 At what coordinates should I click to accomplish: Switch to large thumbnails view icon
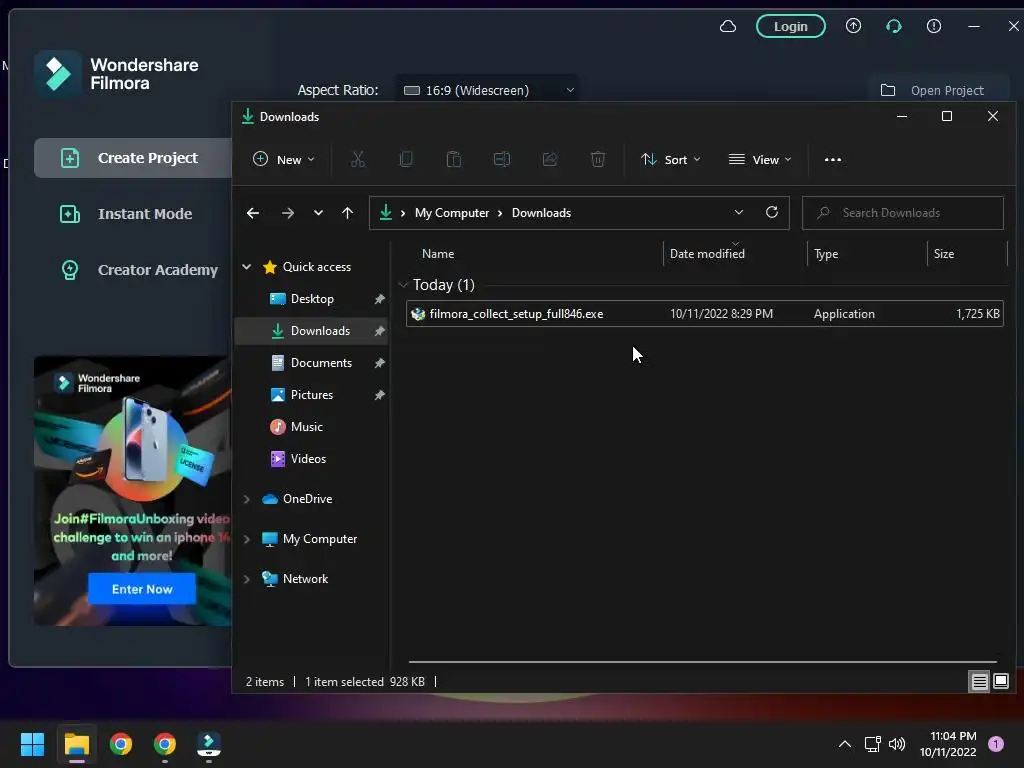pos(1000,682)
